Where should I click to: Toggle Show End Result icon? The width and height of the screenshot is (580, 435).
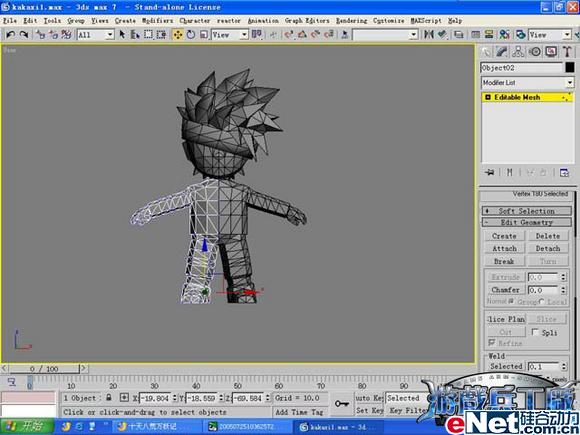tap(510, 172)
